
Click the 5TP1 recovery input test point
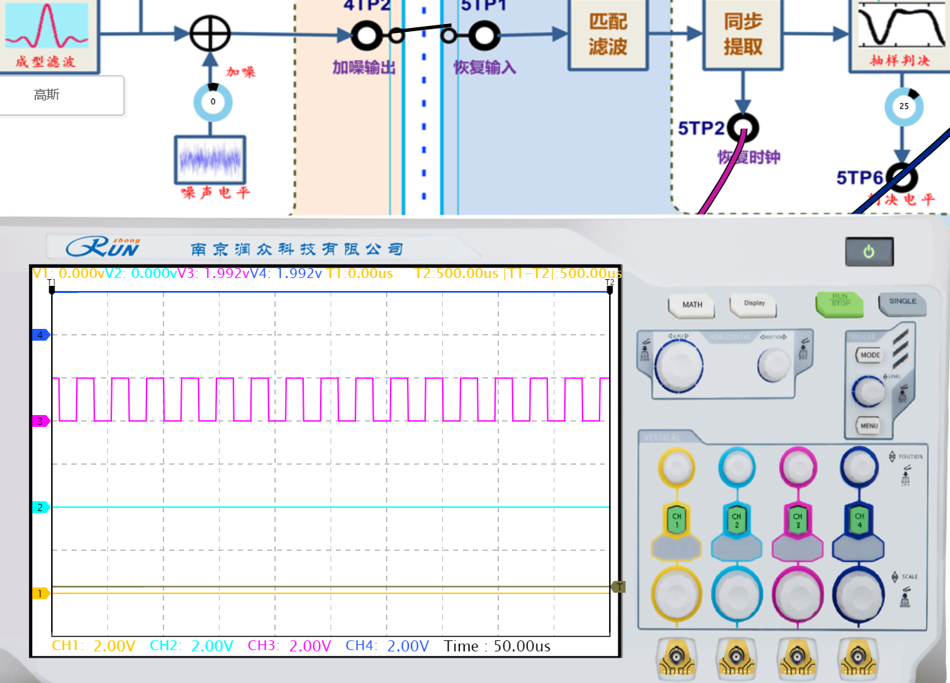coord(484,36)
